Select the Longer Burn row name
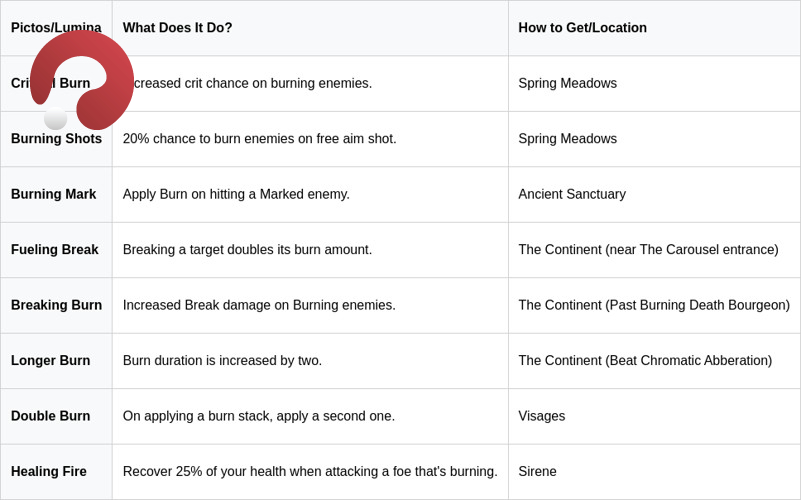Viewport: 801px width, 500px height. (x=50, y=361)
